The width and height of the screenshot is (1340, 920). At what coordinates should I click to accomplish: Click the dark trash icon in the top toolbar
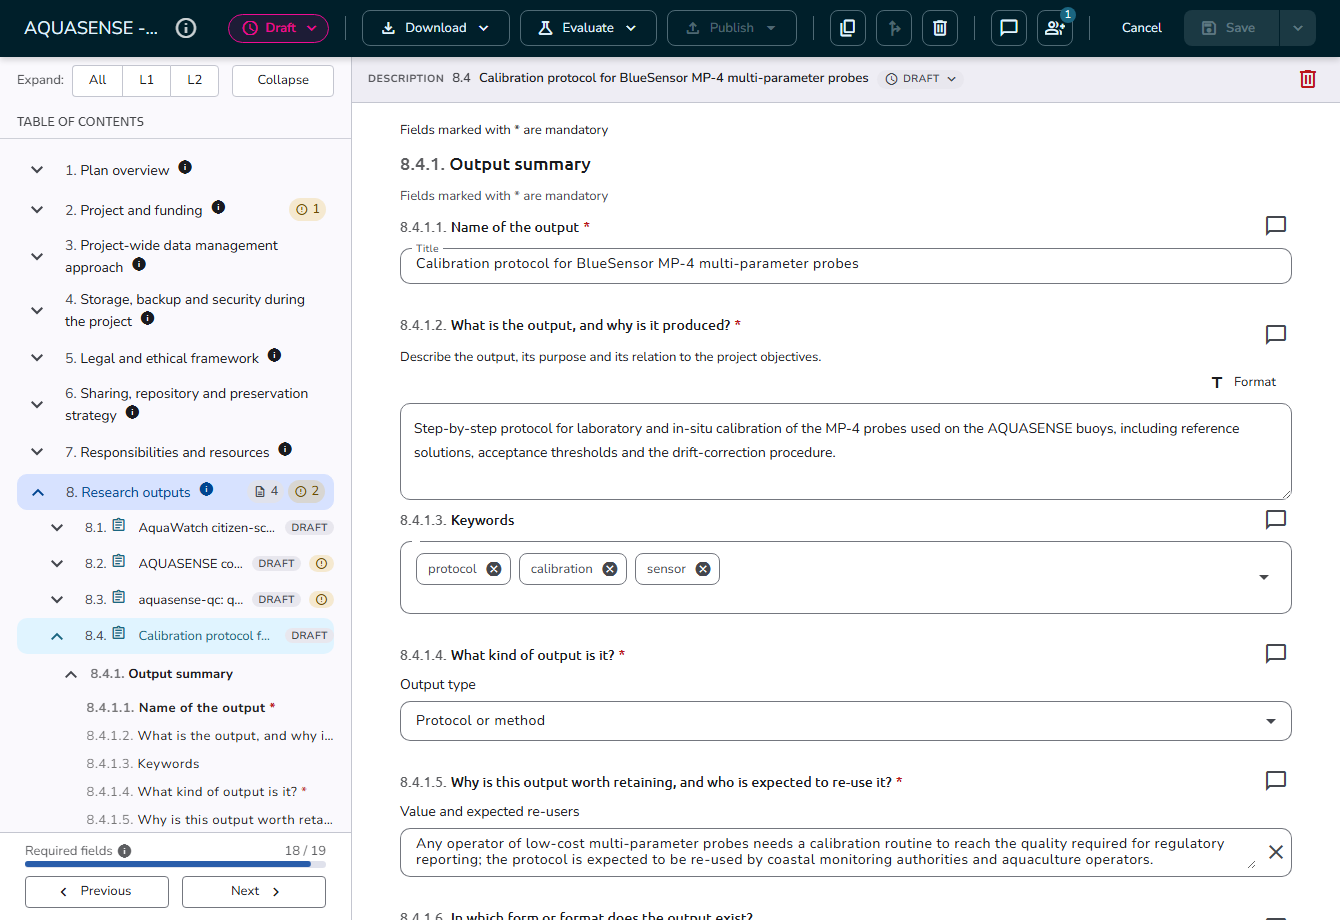coord(940,28)
